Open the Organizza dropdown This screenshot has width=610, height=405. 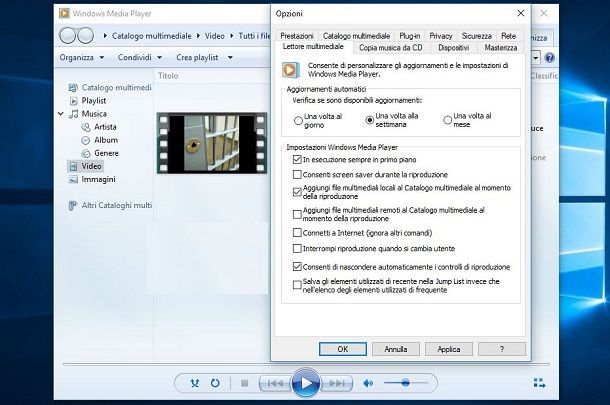tap(82, 58)
